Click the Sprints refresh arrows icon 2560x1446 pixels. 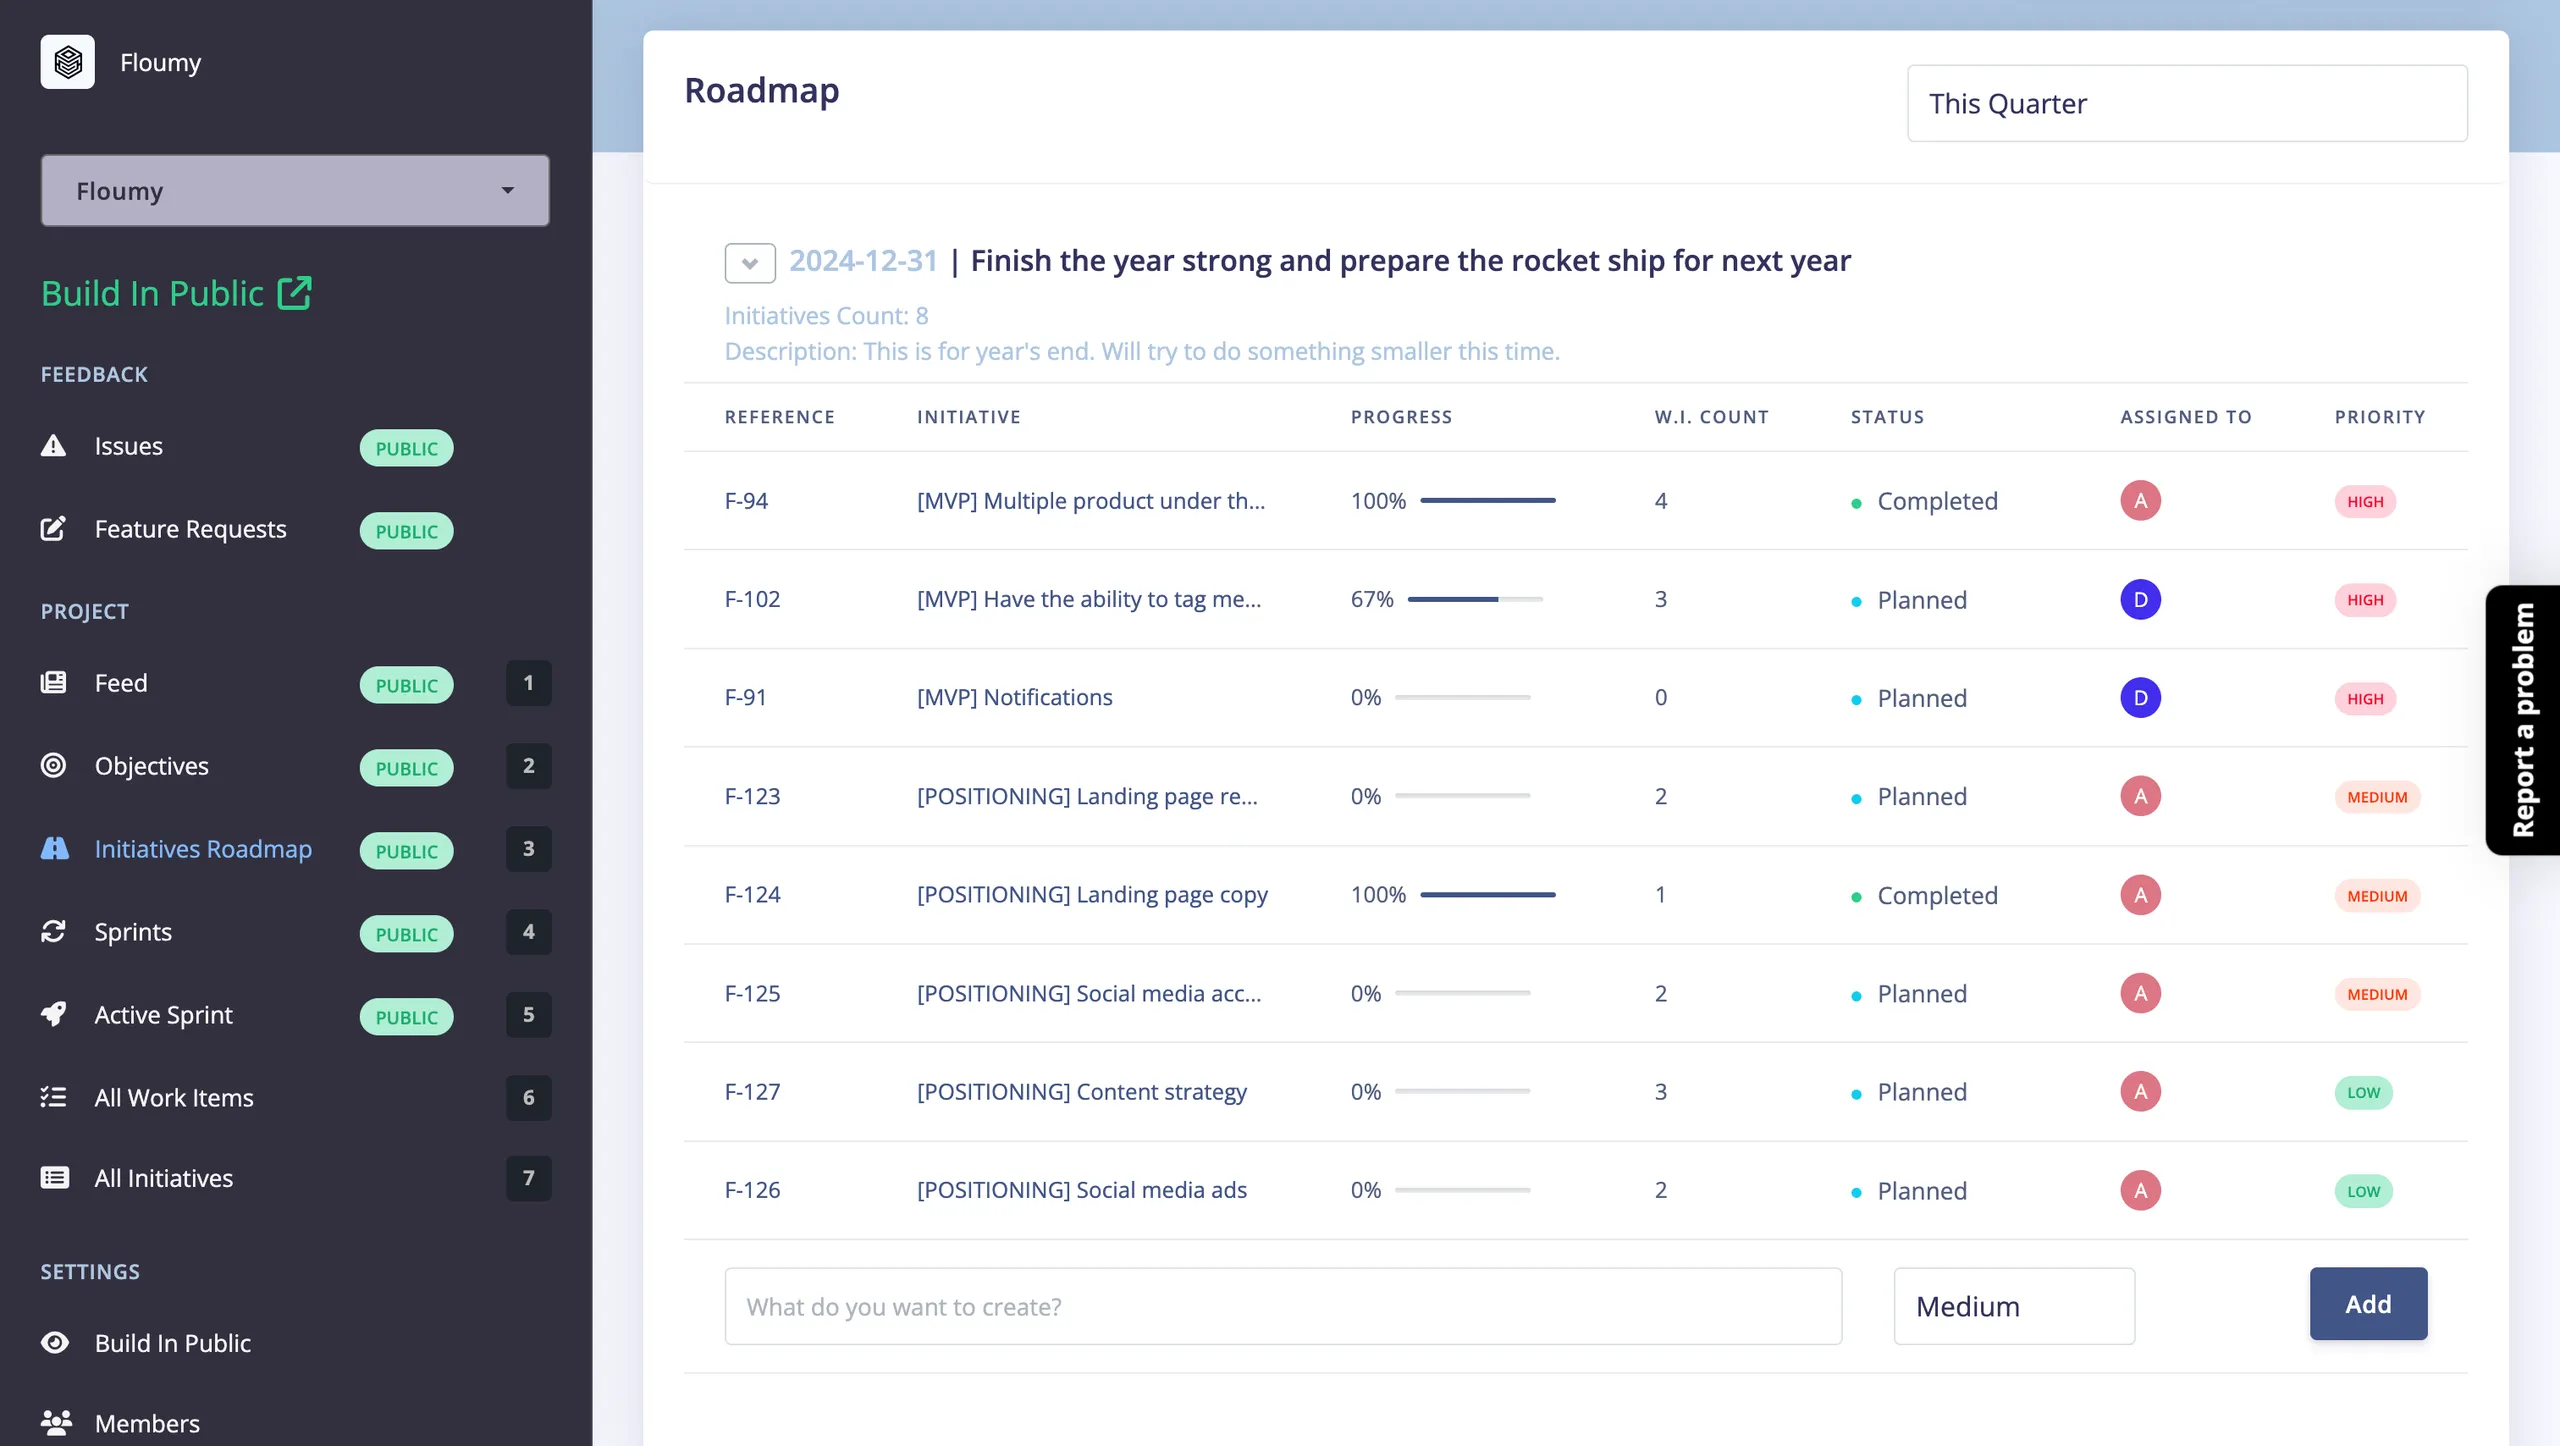click(53, 932)
